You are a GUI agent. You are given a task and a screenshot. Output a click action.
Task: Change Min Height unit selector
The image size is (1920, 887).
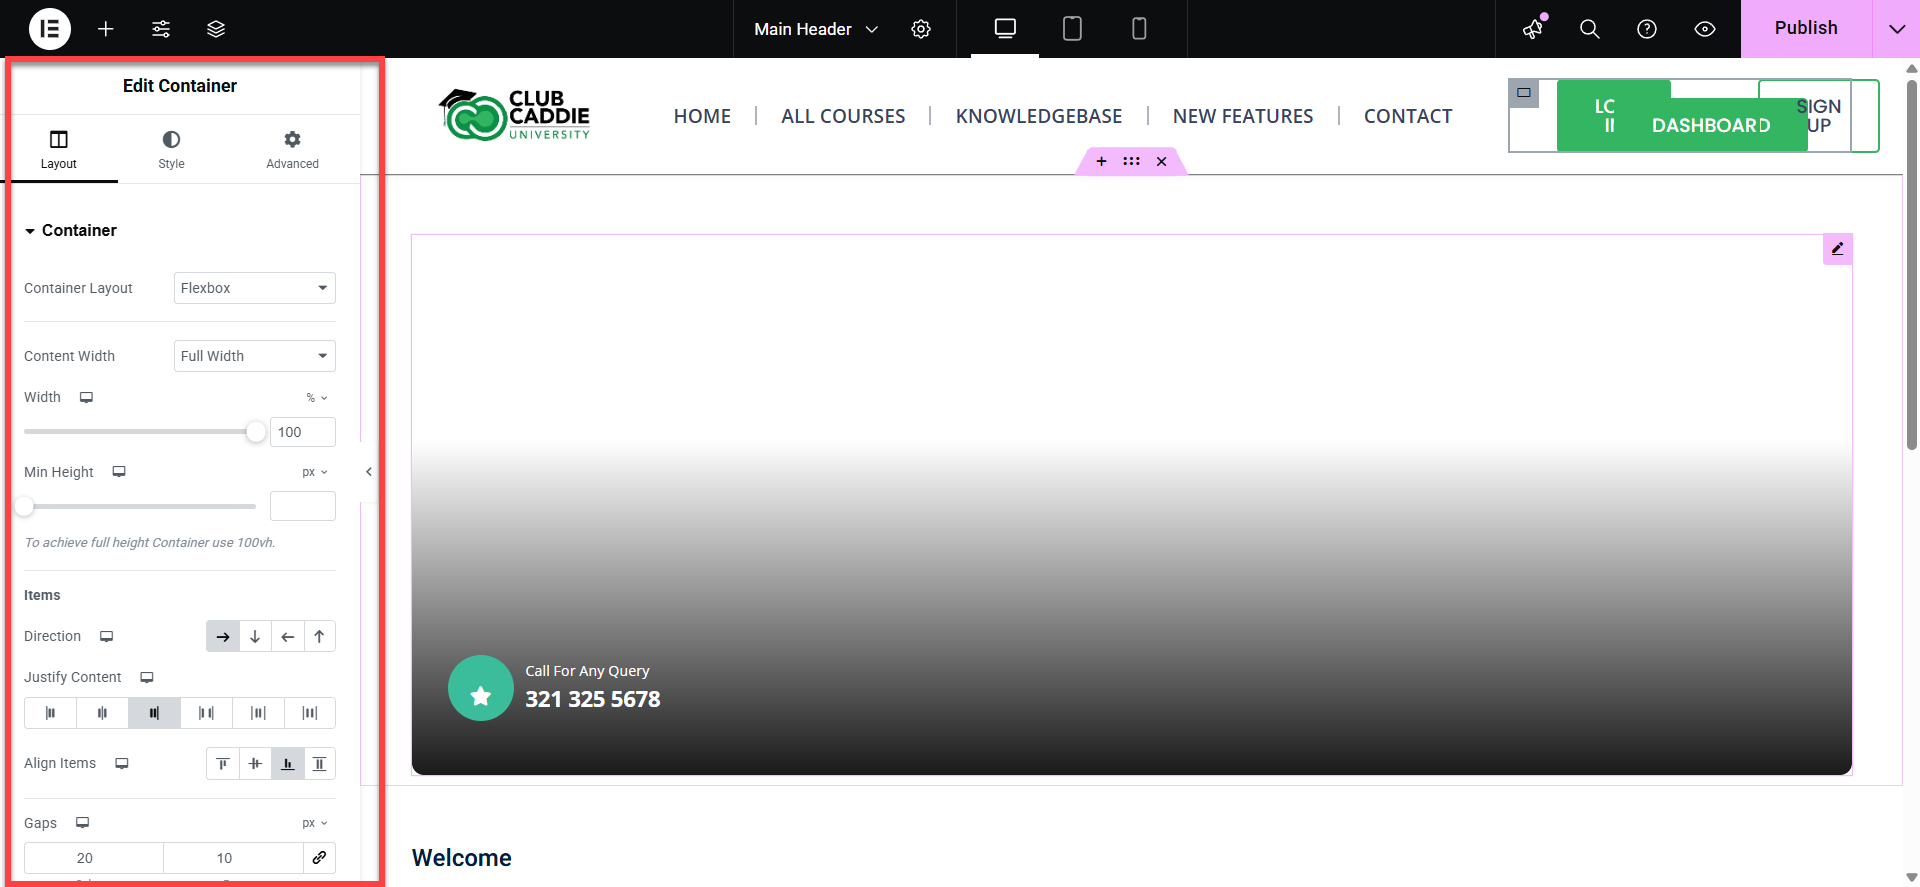[x=315, y=472]
